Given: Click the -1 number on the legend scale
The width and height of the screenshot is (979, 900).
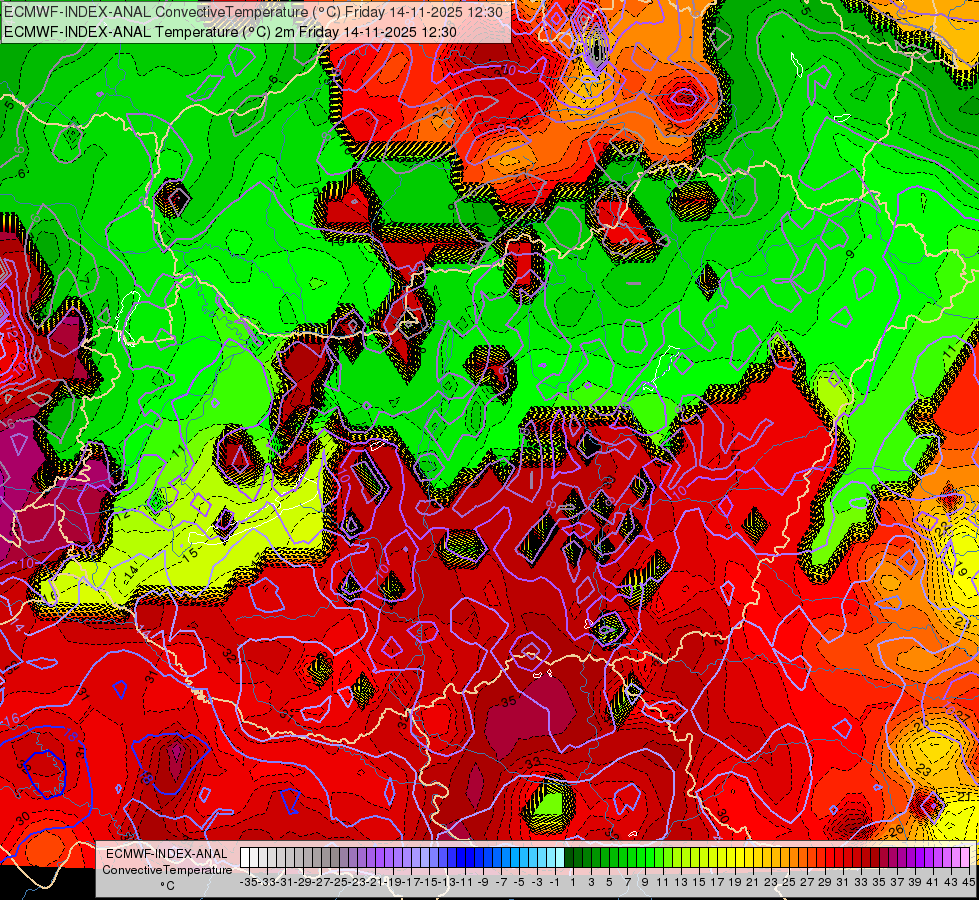Looking at the screenshot, I should tap(555, 882).
